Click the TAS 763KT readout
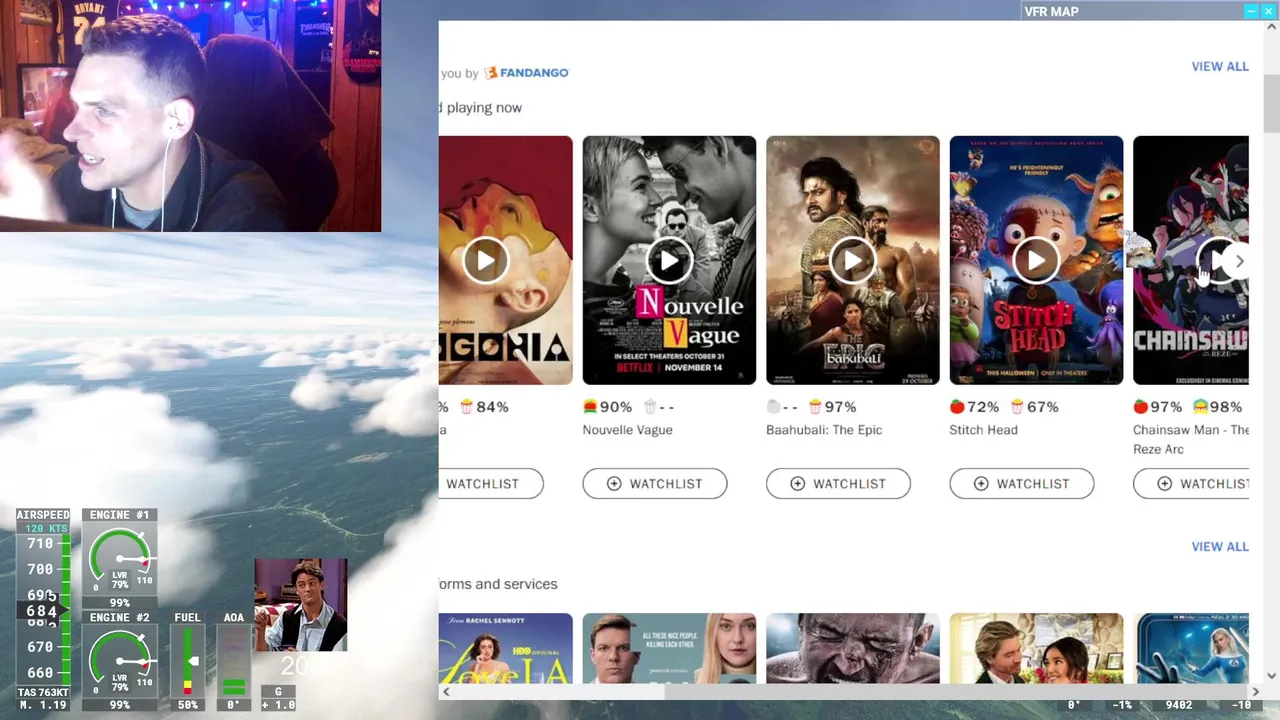 (x=43, y=693)
